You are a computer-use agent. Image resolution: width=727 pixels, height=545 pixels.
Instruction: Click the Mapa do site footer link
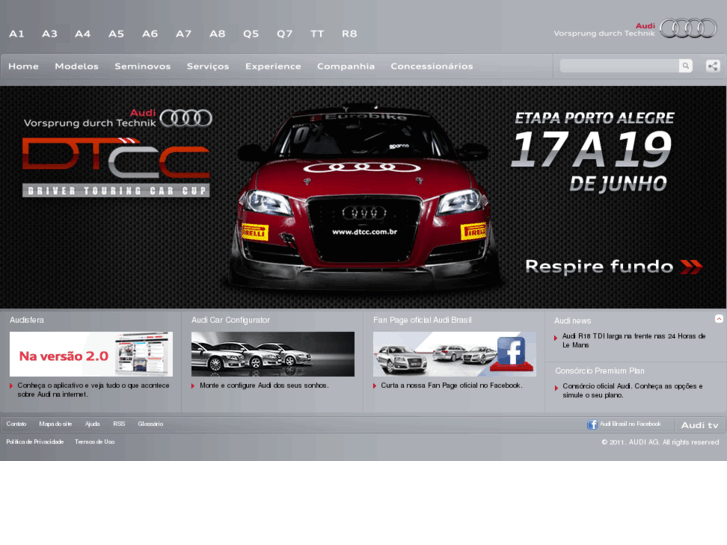pos(55,424)
